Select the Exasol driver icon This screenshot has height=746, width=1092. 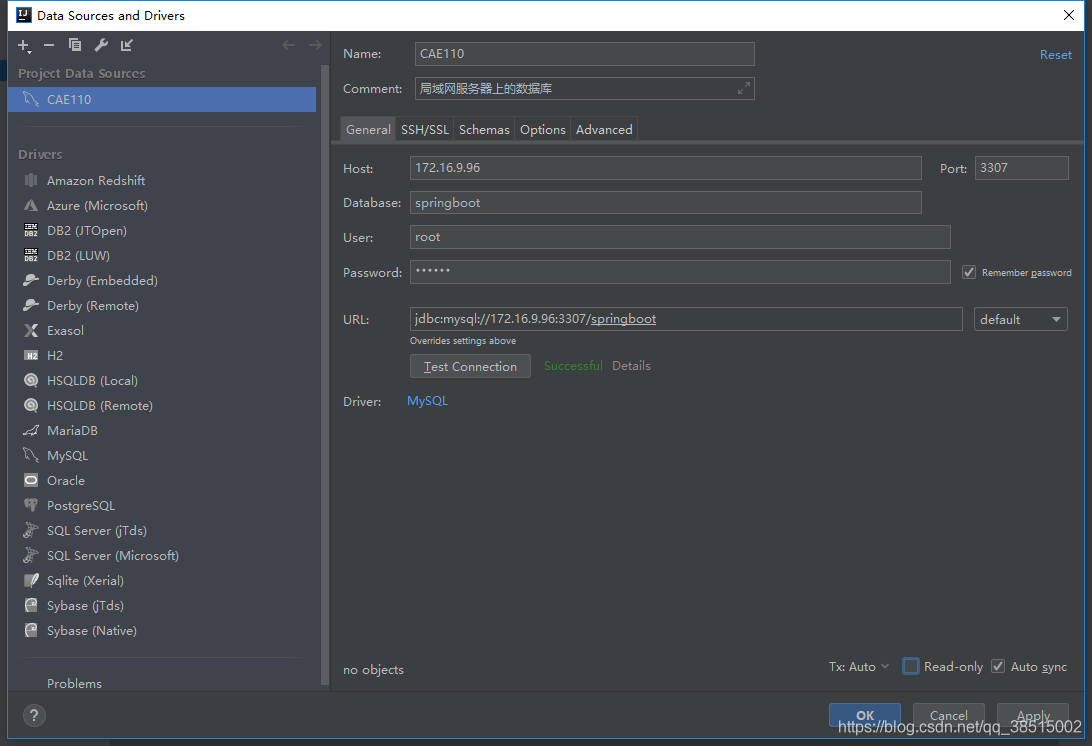point(31,331)
